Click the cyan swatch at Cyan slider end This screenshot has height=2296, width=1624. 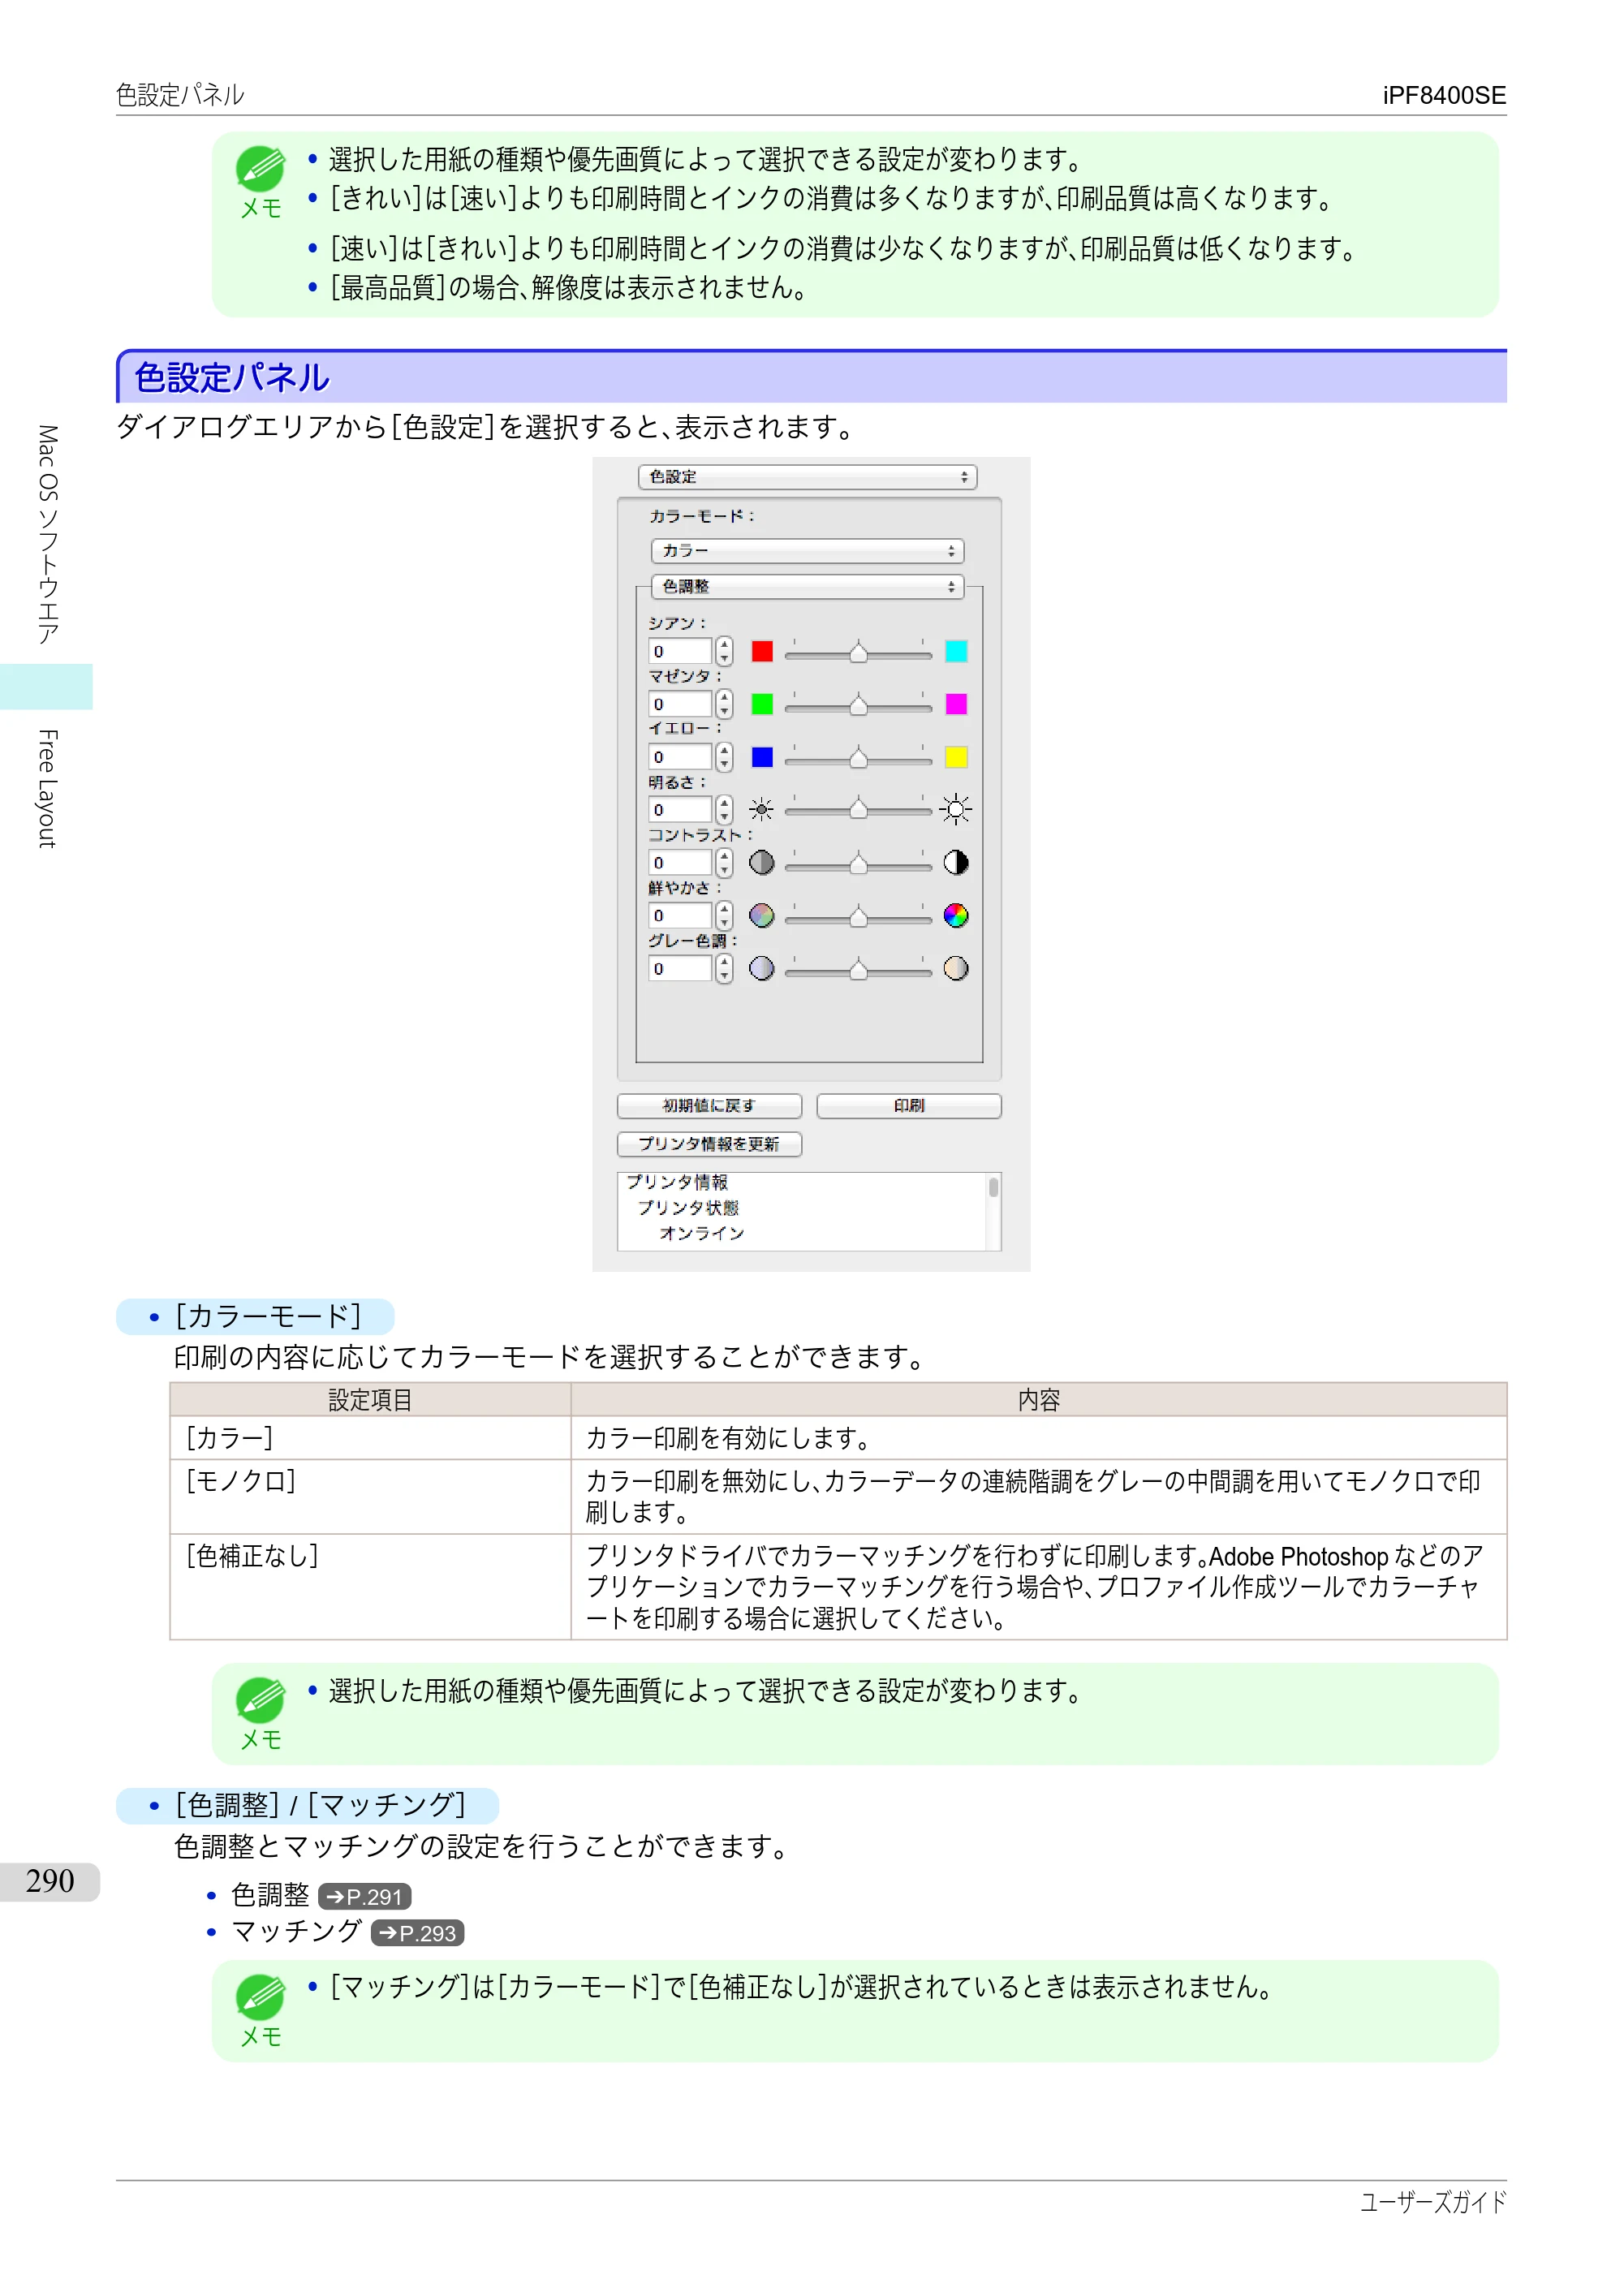click(x=956, y=652)
